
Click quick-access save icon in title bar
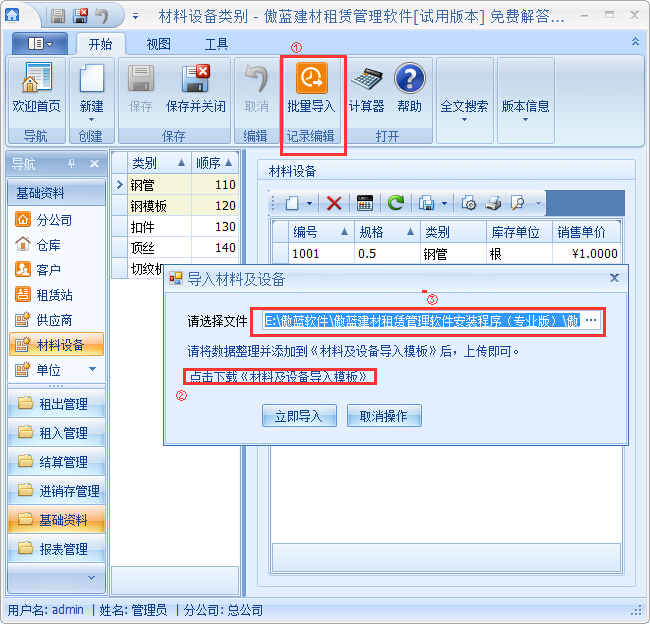click(58, 16)
